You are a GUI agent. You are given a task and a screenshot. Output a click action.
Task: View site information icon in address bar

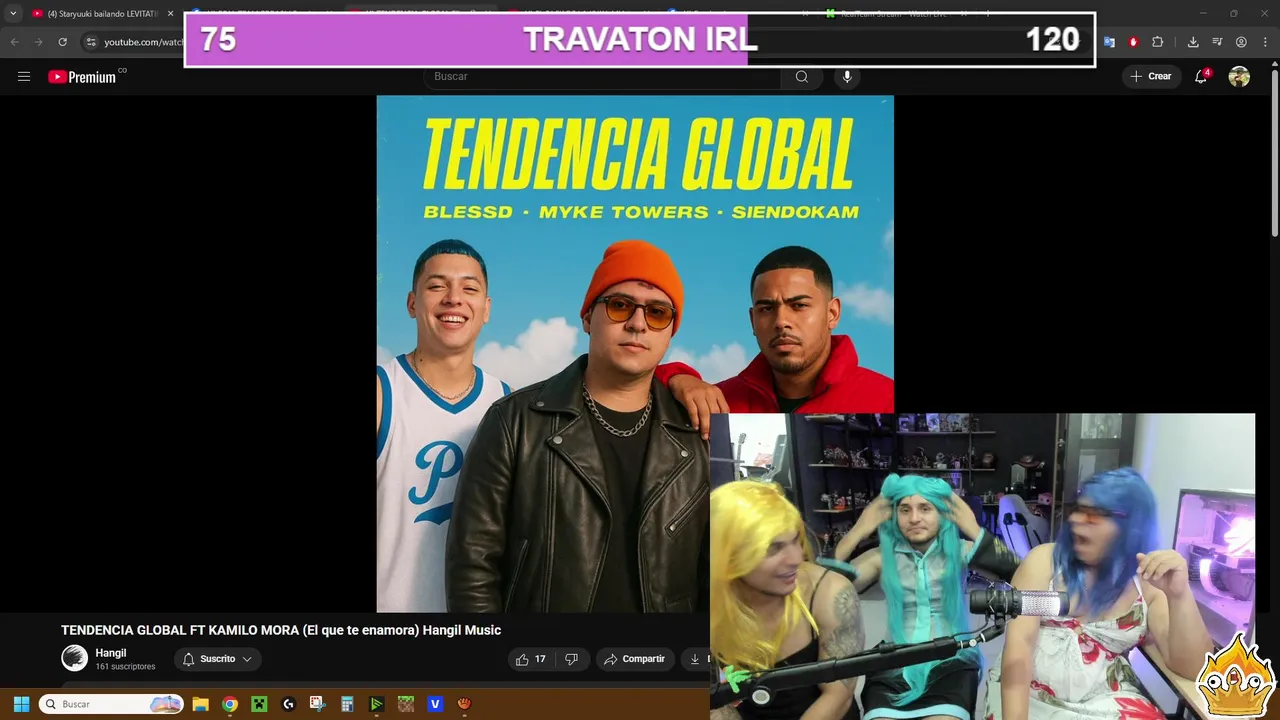(91, 42)
